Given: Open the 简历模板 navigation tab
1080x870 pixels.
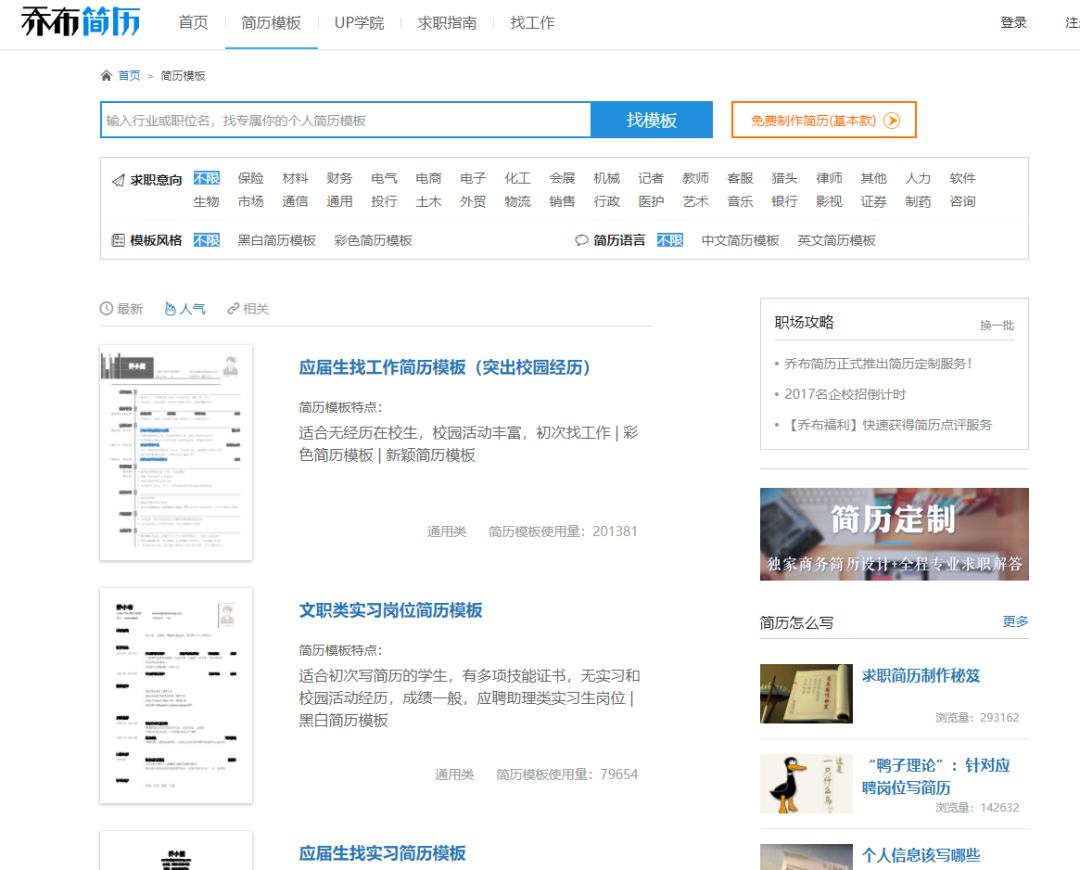Looking at the screenshot, I should tap(271, 23).
